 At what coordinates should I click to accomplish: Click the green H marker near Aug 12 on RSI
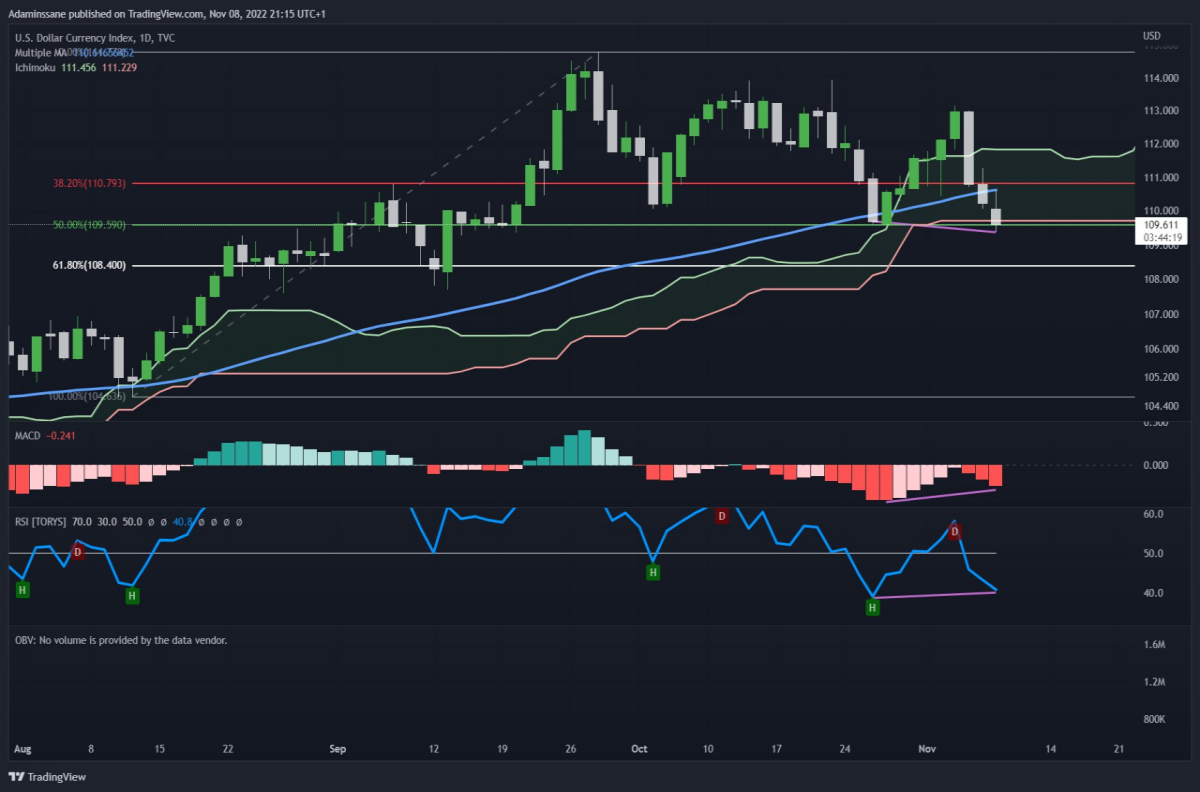(132, 596)
